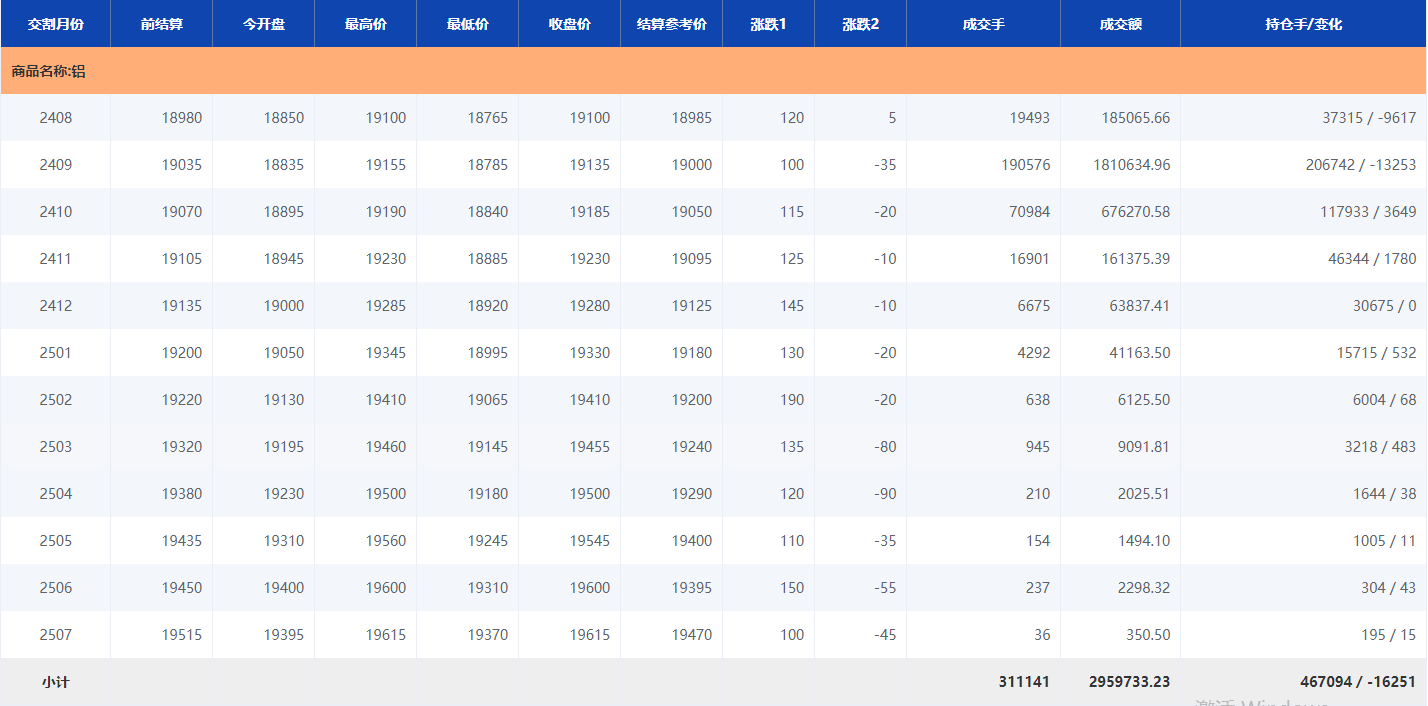Select the 2412 contract row label
1428x706 pixels.
pos(56,306)
